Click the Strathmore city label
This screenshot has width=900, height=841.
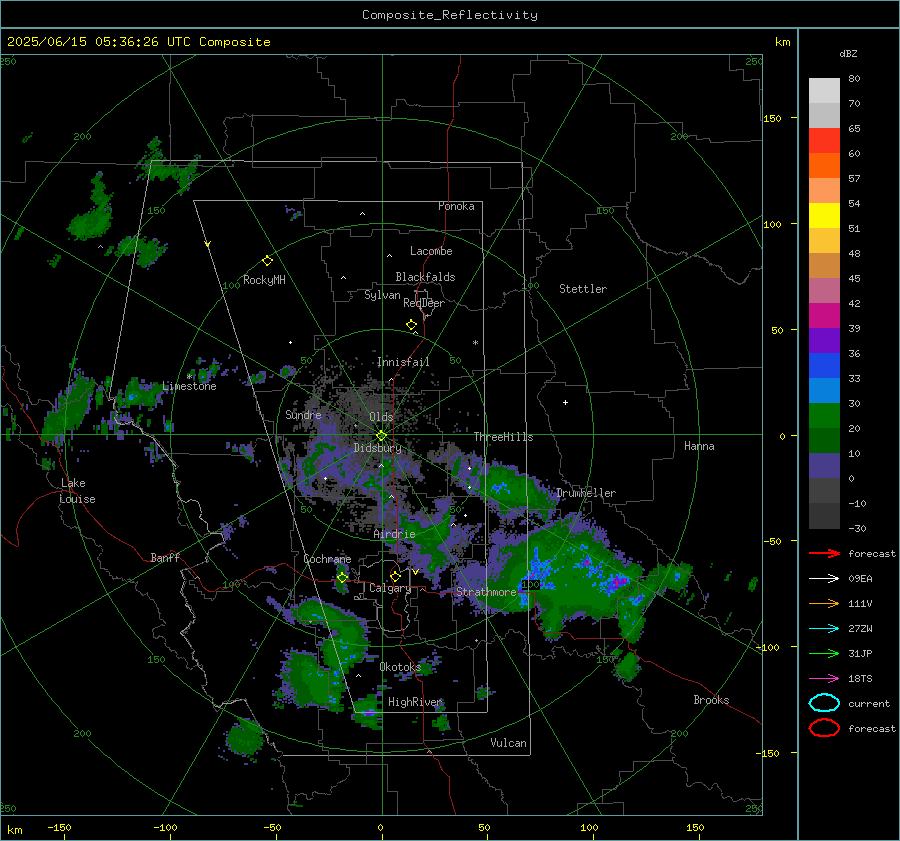(x=486, y=592)
